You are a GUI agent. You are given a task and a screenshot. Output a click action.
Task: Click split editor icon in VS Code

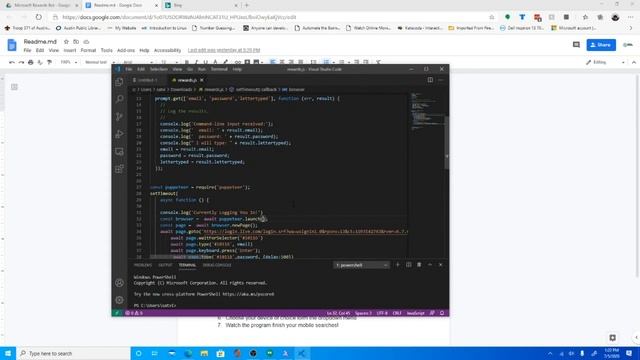(430, 80)
